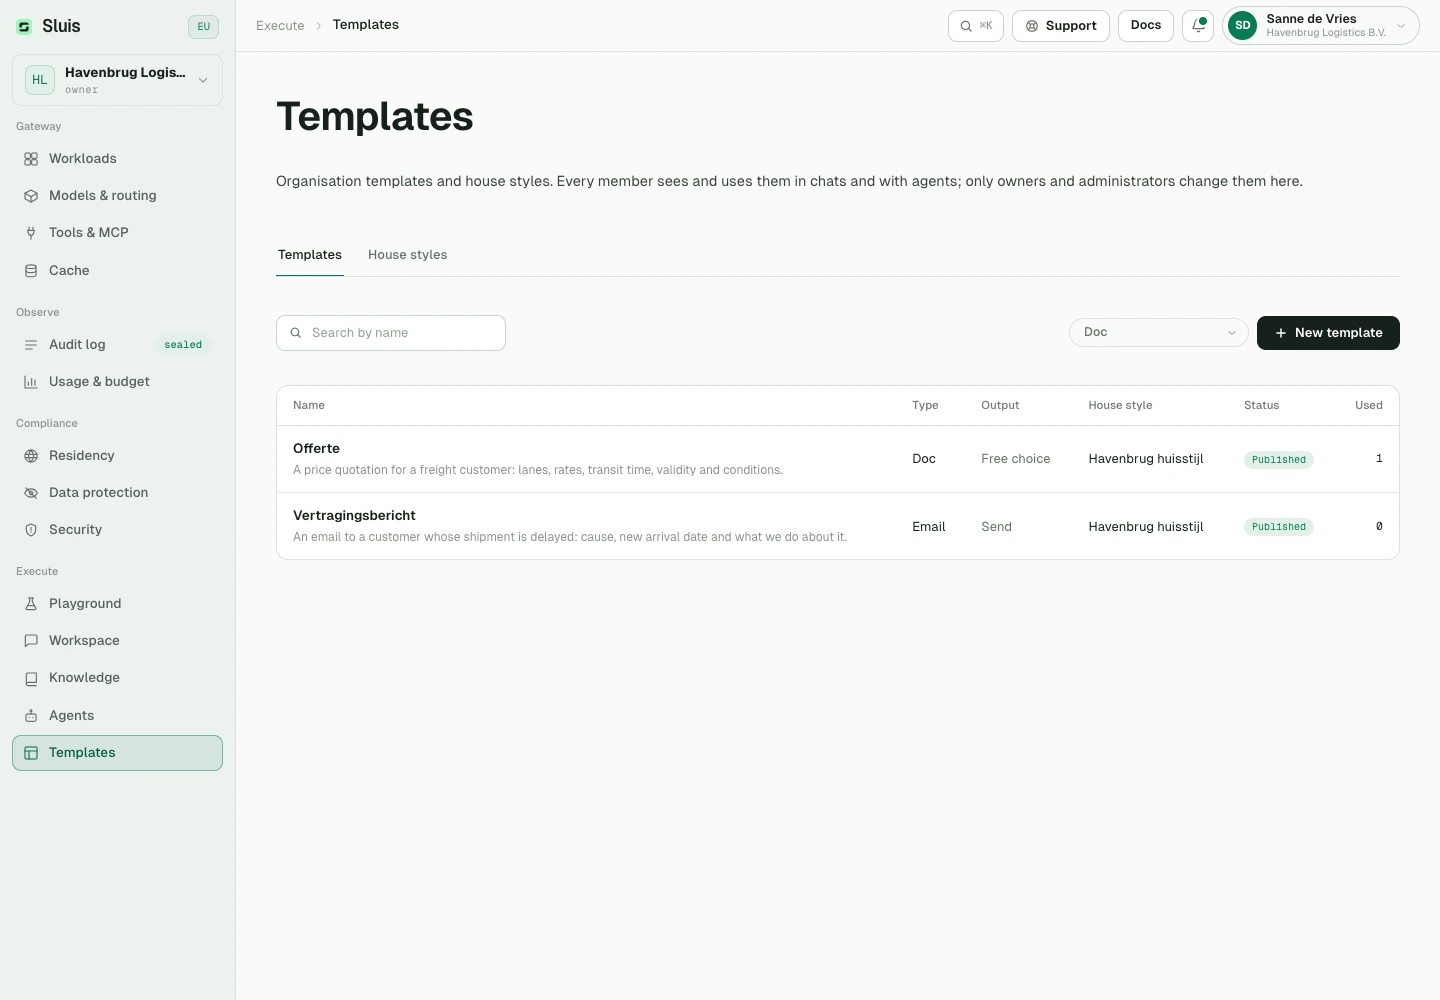This screenshot has height=1000, width=1440.
Task: Click the Residency globe icon
Action: pyautogui.click(x=31, y=456)
